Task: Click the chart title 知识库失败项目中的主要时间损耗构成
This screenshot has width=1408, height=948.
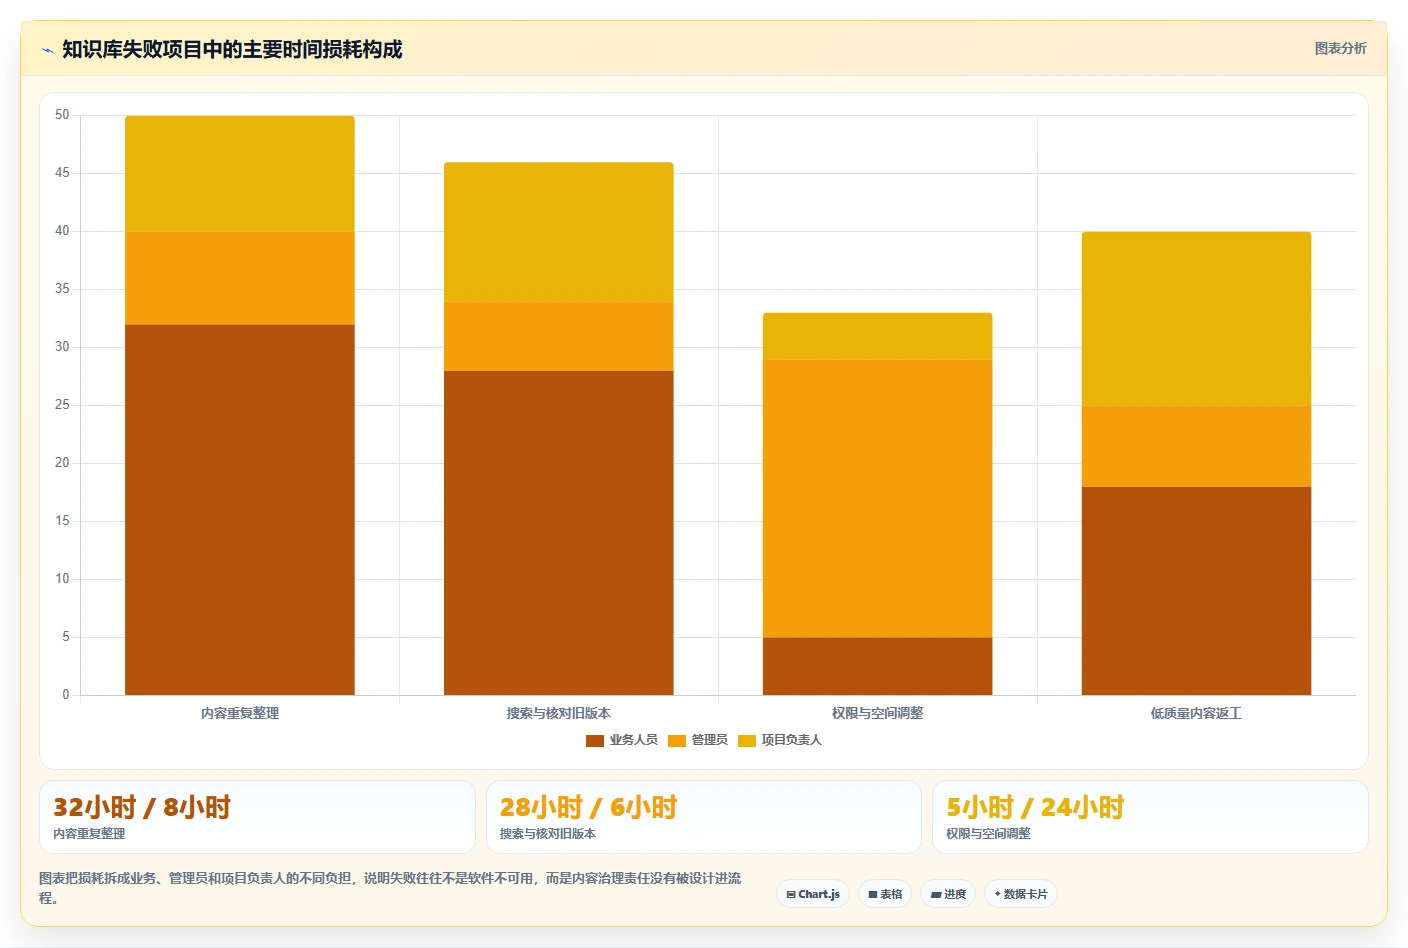Action: click(232, 49)
